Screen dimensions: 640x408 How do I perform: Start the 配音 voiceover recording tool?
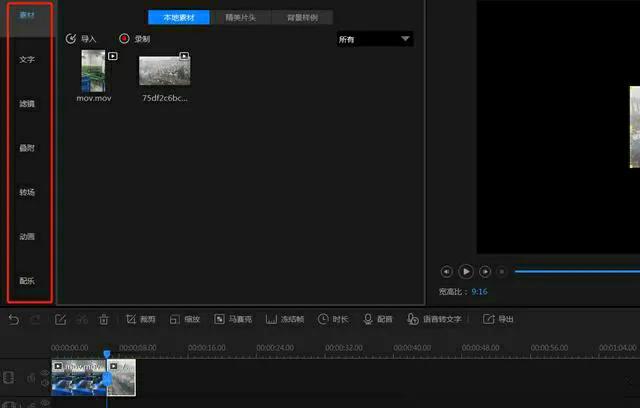click(x=378, y=319)
